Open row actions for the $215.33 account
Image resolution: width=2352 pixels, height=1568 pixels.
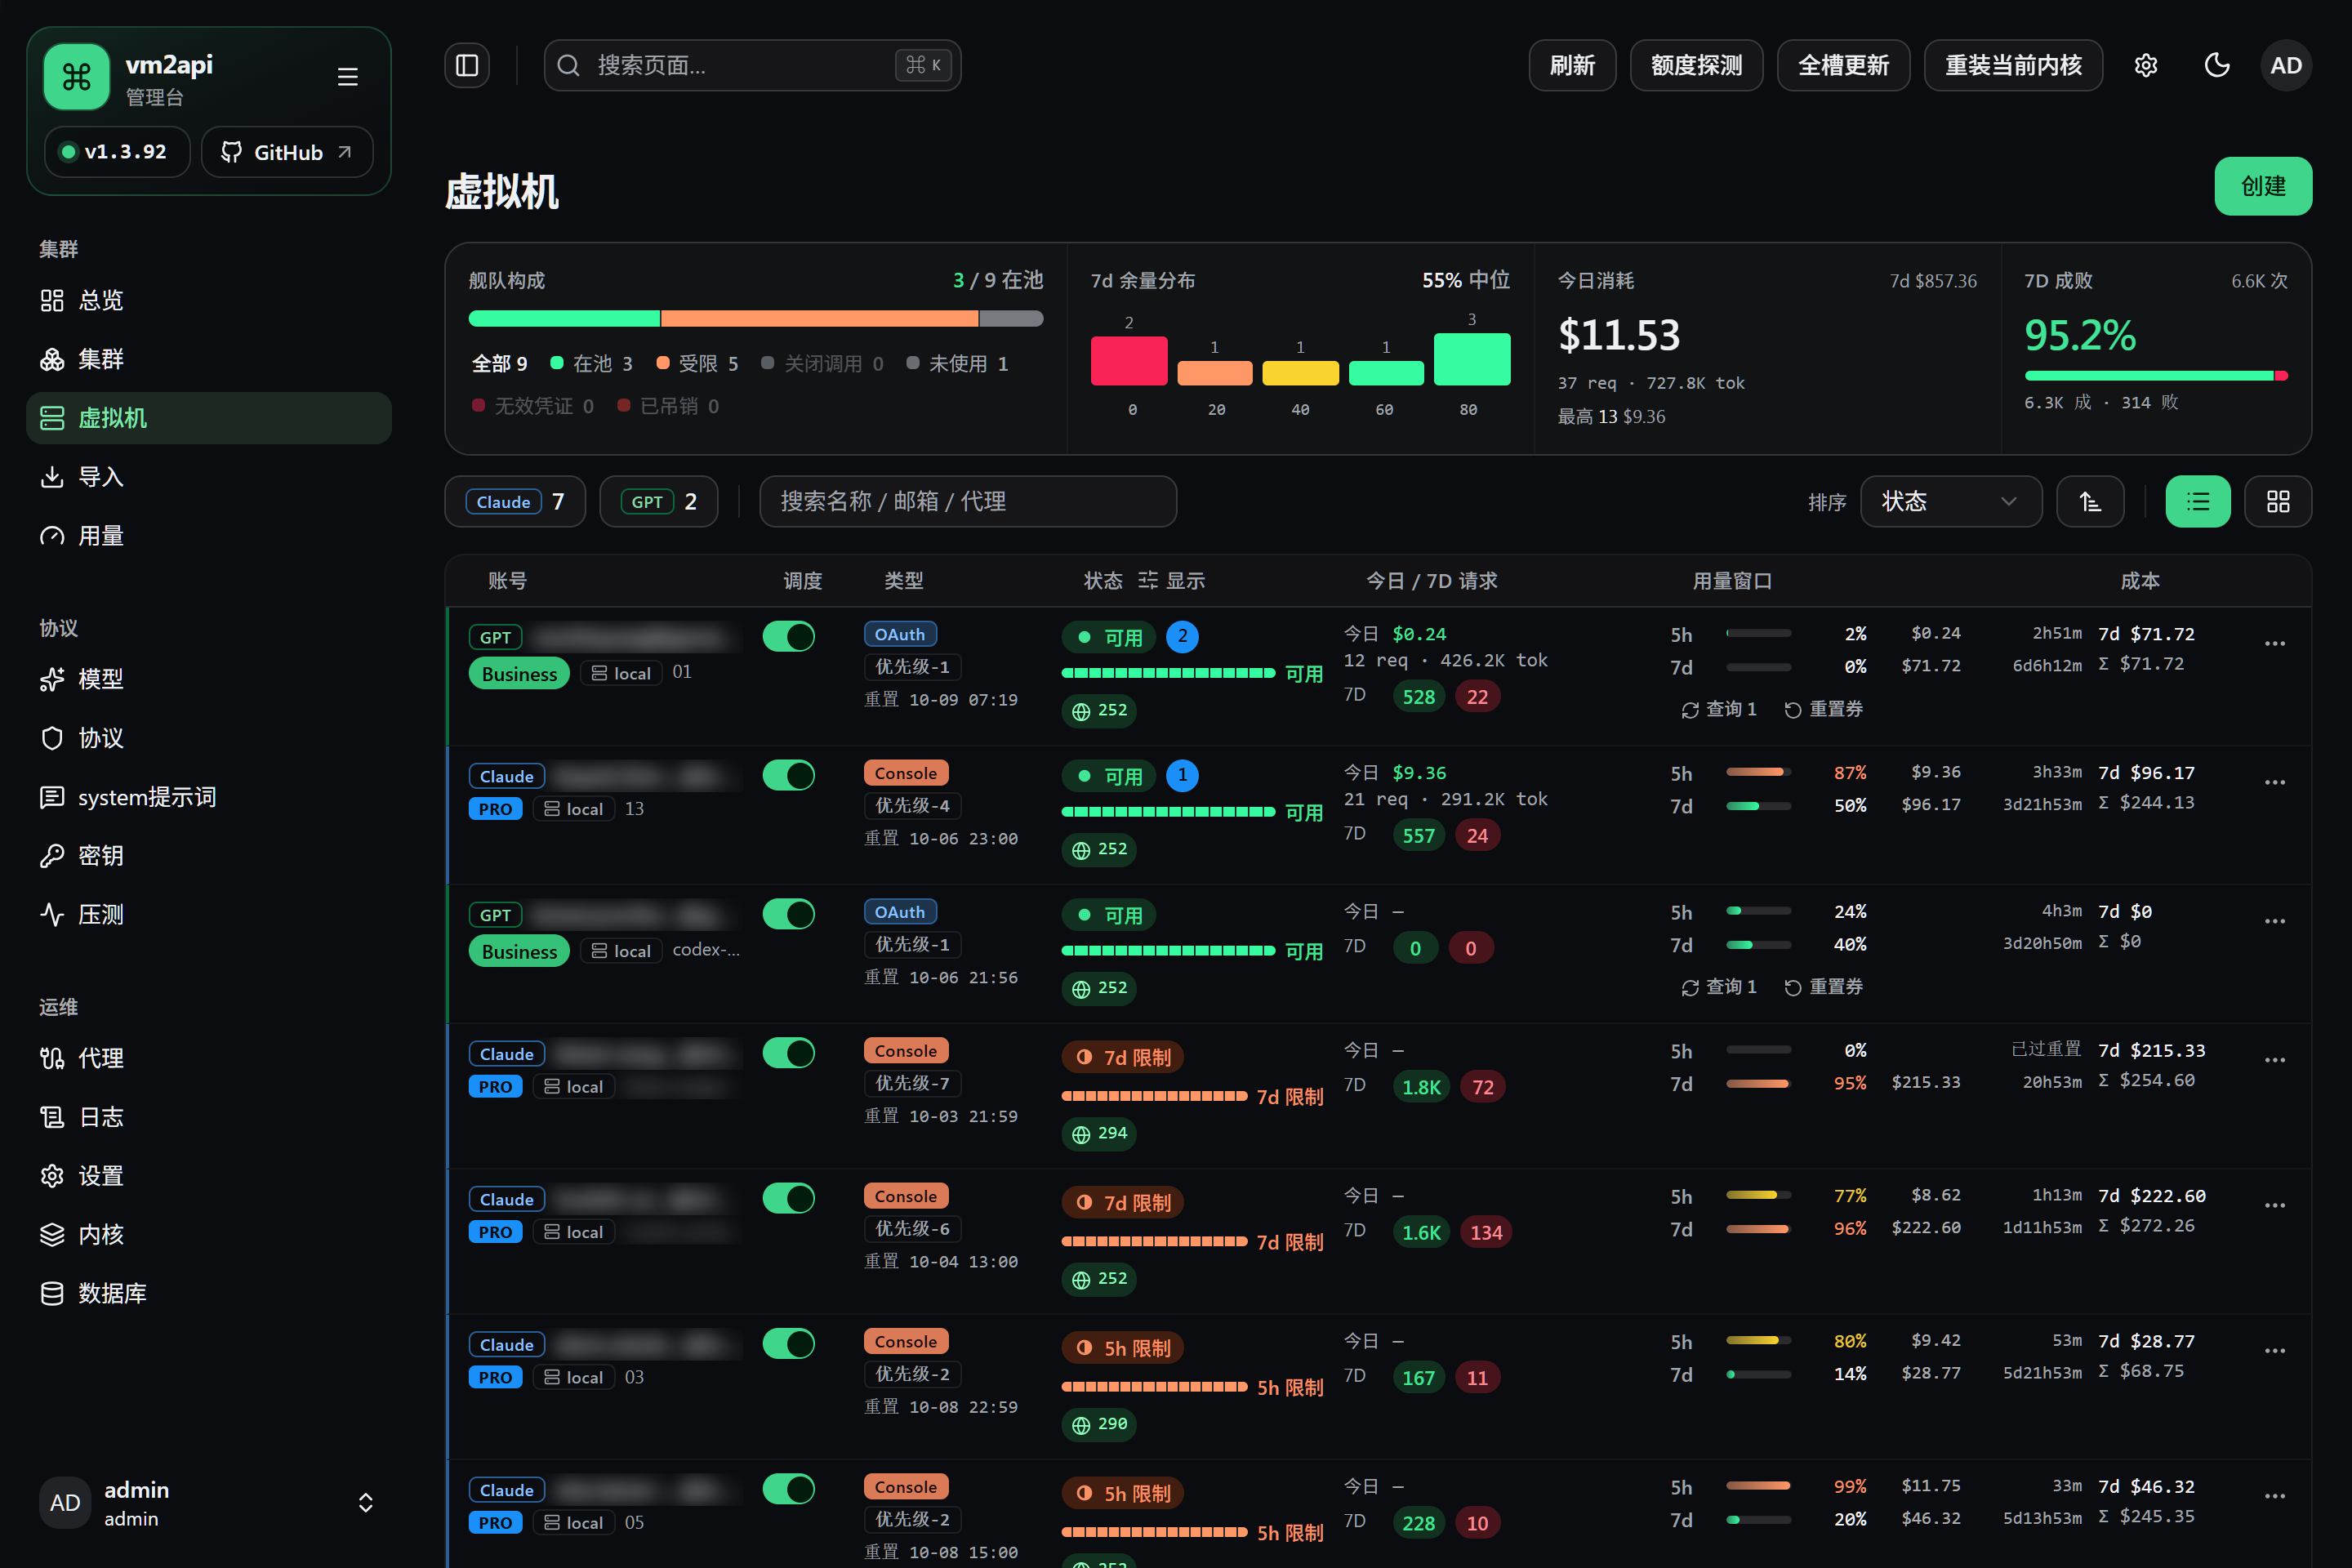coord(2274,1059)
